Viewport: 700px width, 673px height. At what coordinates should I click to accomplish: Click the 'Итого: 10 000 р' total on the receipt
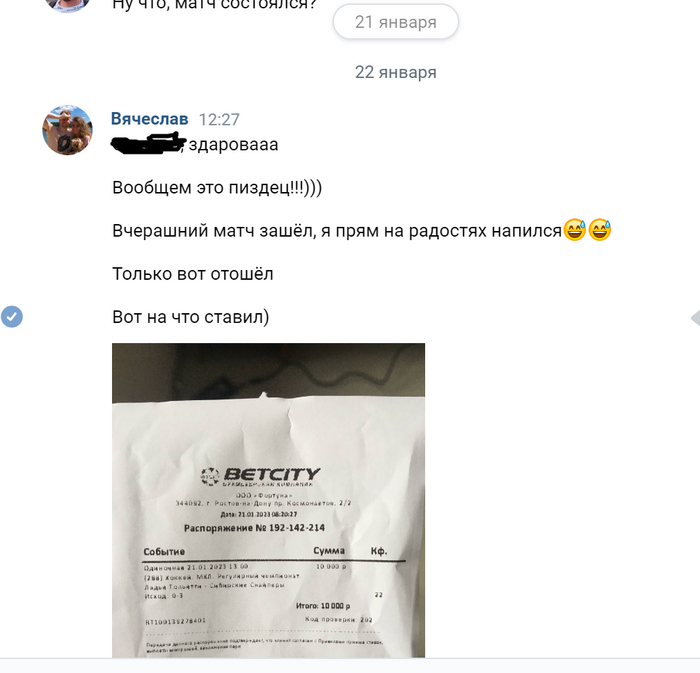323,606
